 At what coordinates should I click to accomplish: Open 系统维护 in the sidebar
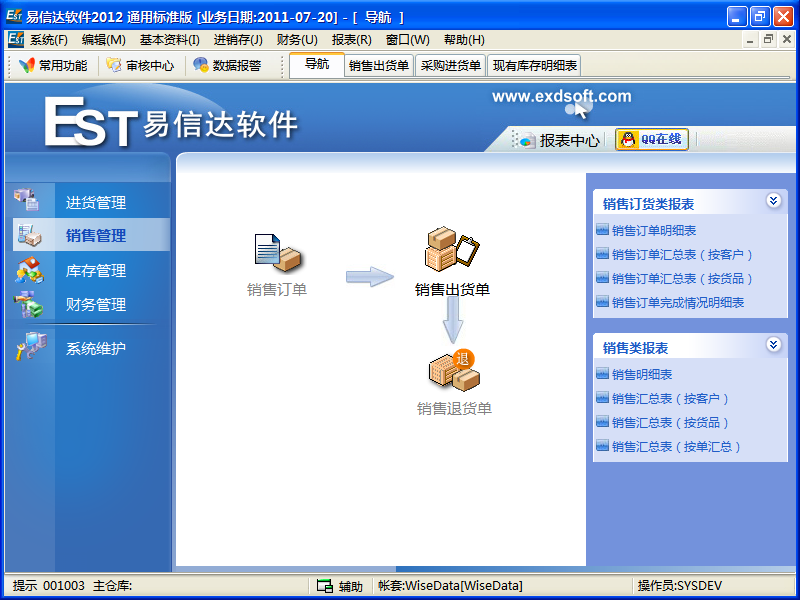pos(95,349)
